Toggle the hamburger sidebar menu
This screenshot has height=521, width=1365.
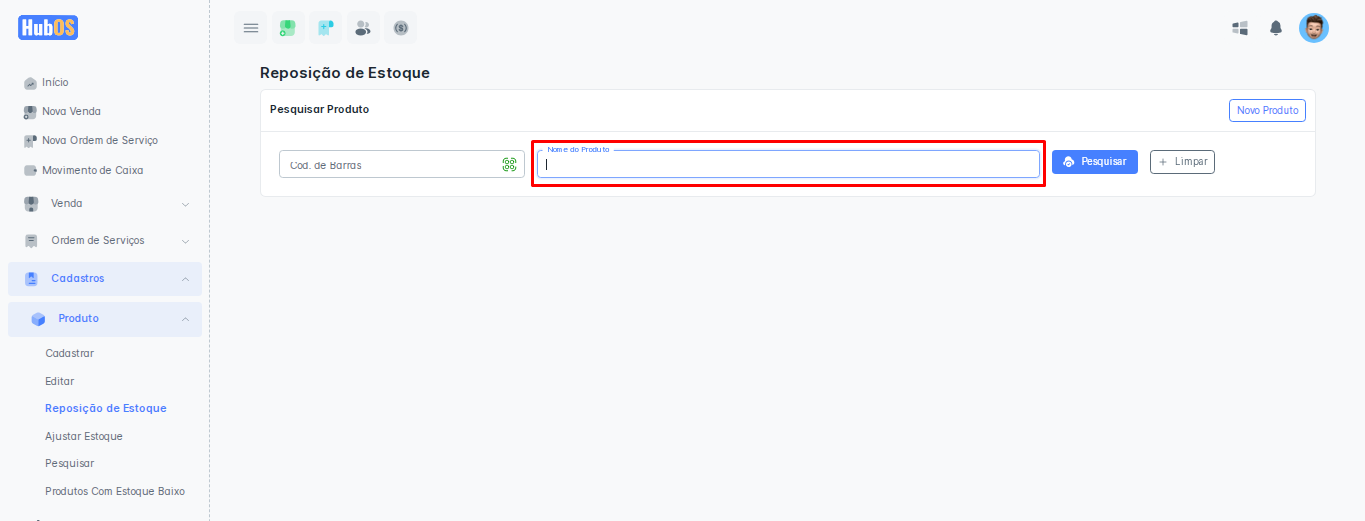[x=251, y=28]
